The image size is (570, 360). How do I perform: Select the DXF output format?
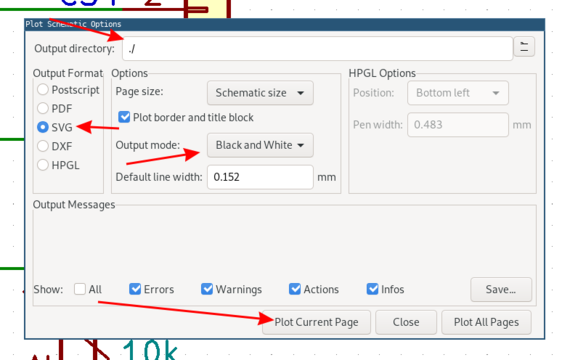pos(43,146)
